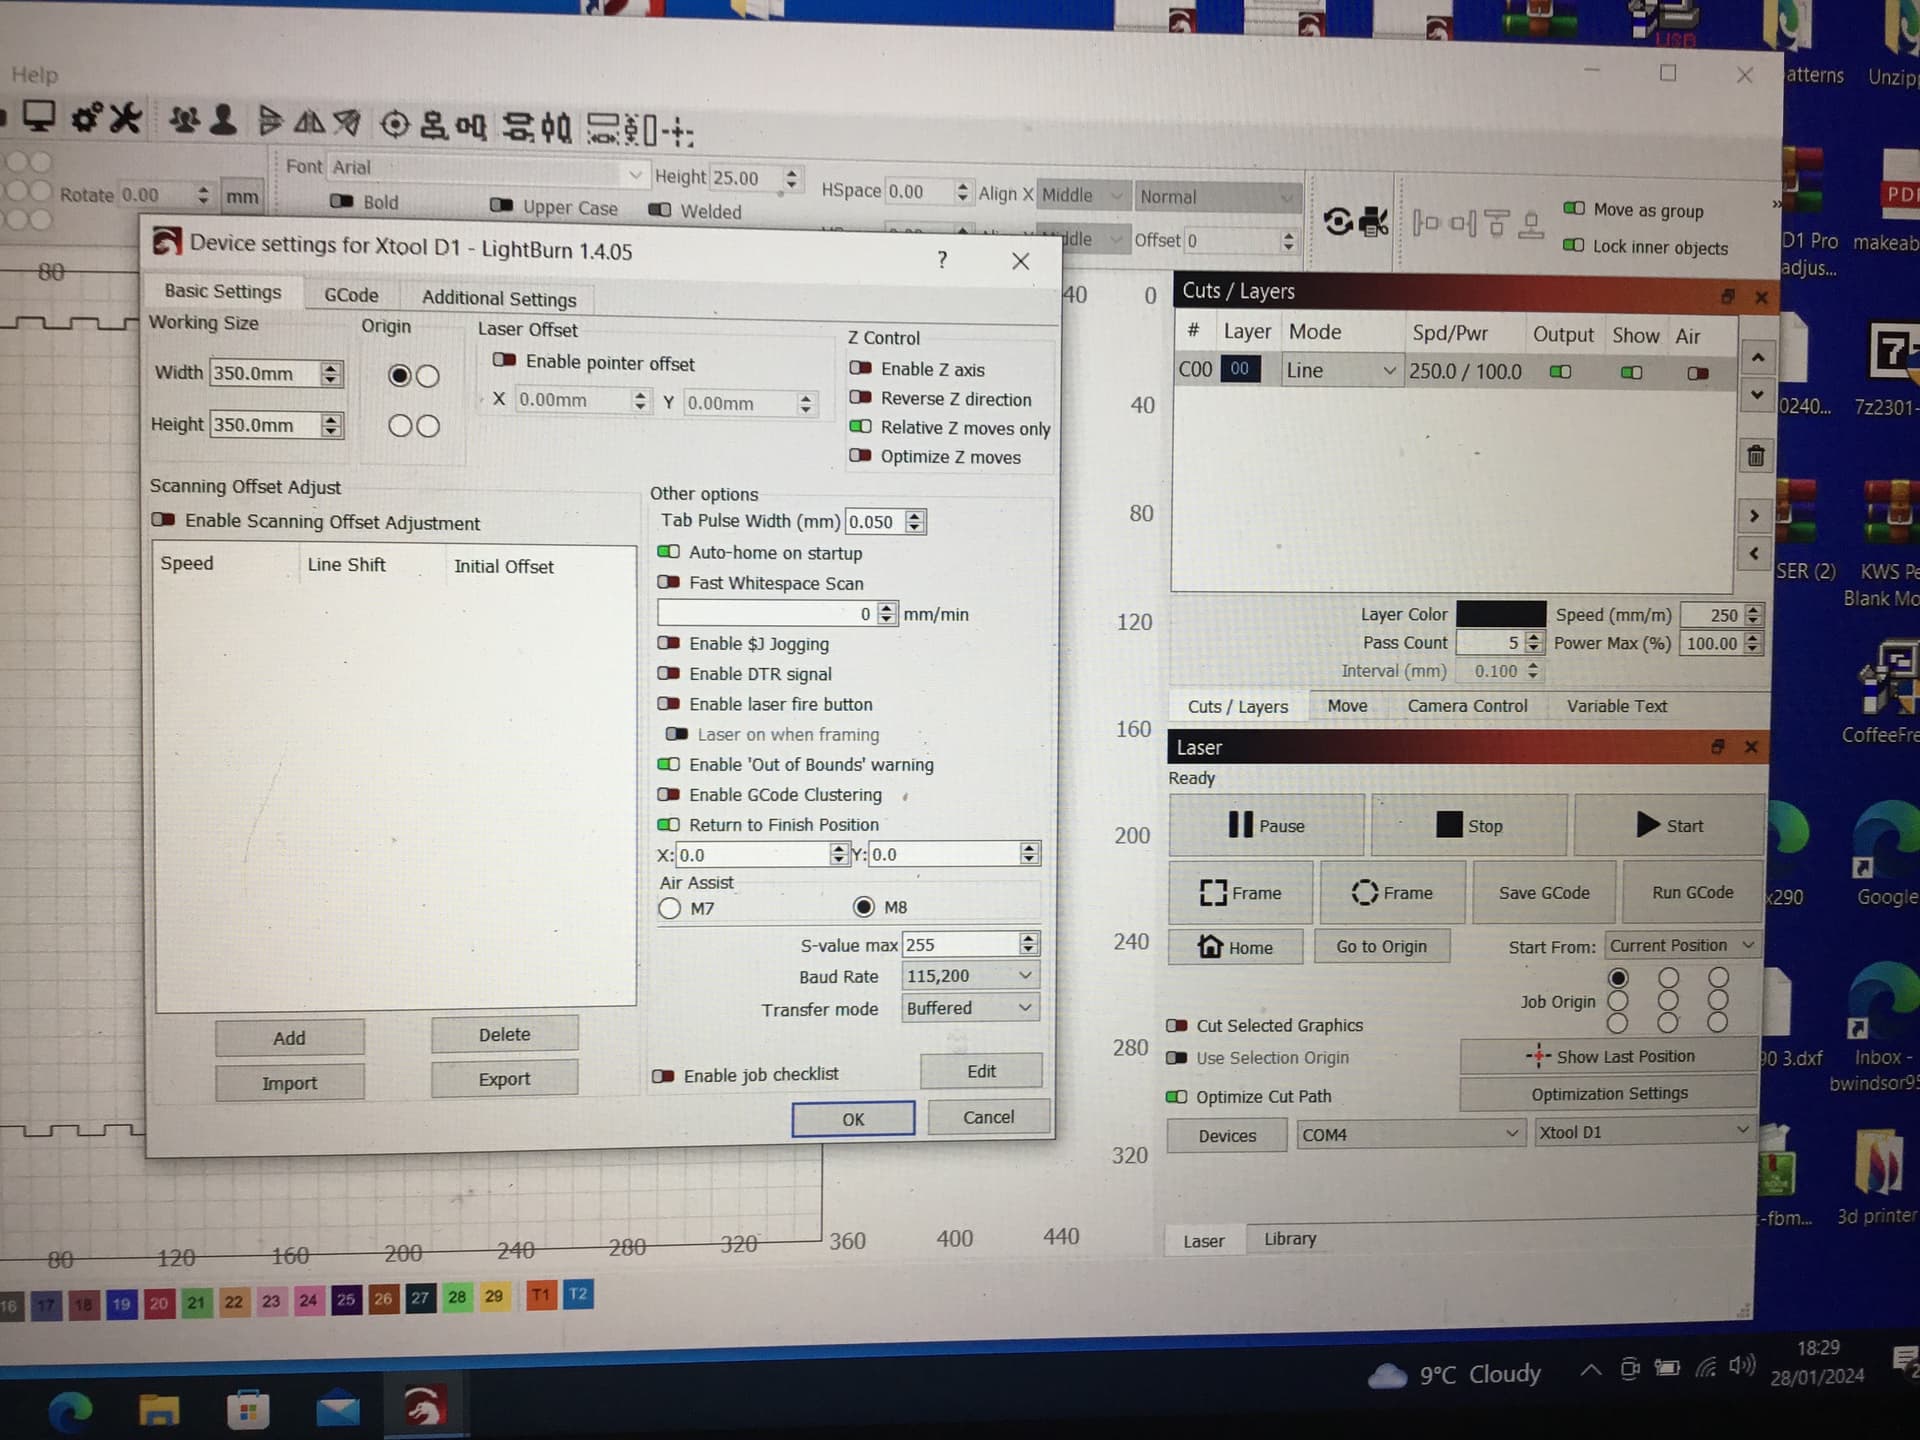Undock the Laser panel using float icon
This screenshot has height=1440, width=1920.
(1718, 746)
